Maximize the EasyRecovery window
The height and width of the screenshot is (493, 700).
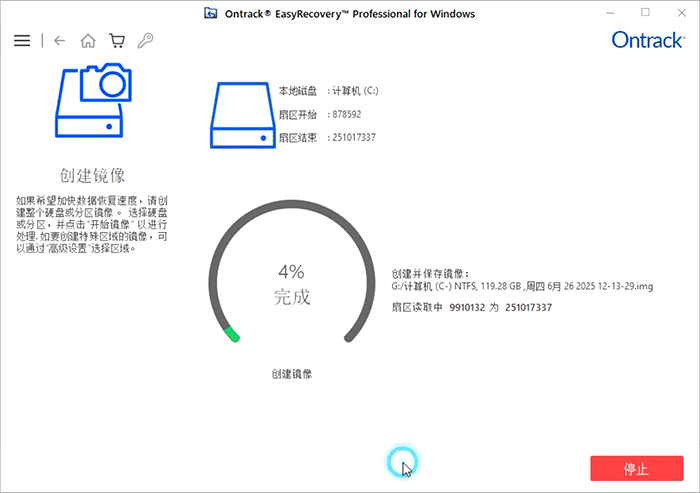[x=645, y=13]
